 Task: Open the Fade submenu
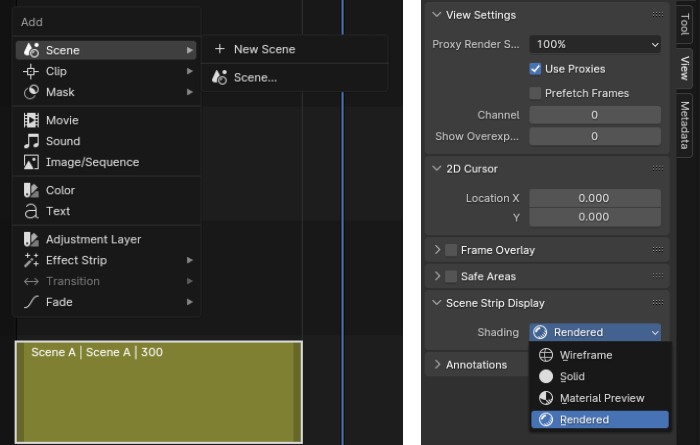[106, 302]
